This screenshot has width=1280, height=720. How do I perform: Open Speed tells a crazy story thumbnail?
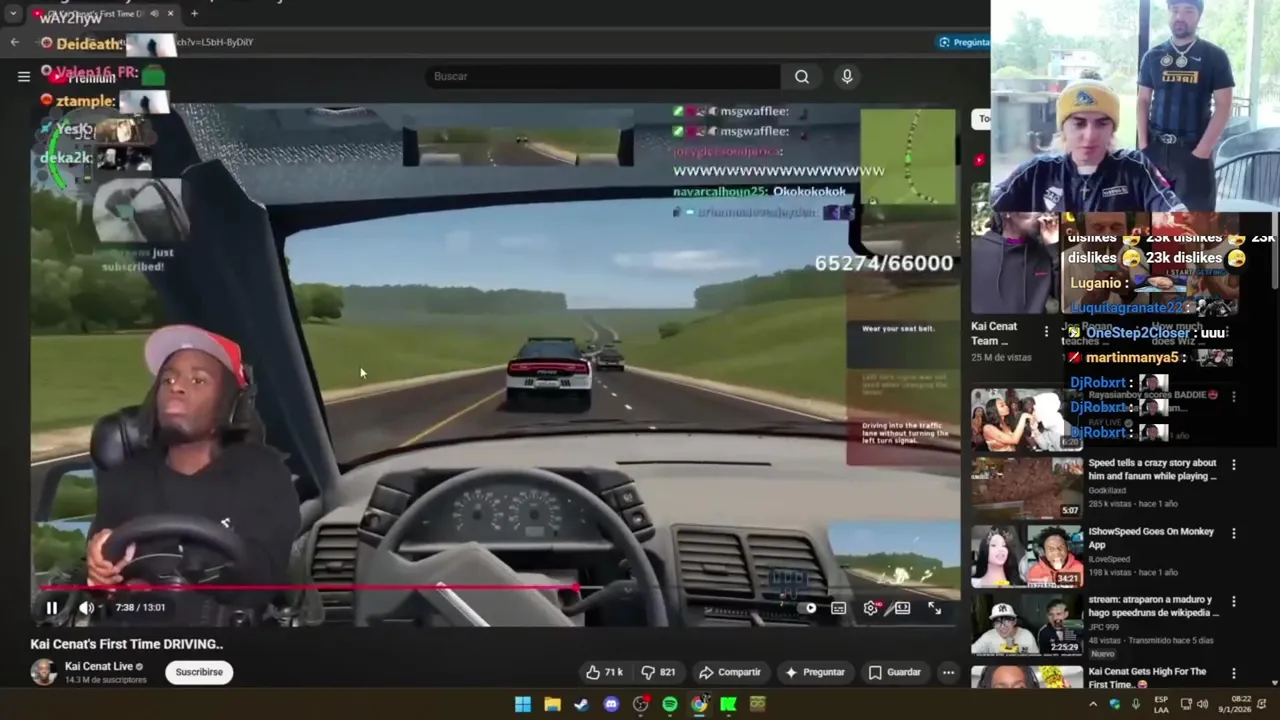[x=1026, y=487]
